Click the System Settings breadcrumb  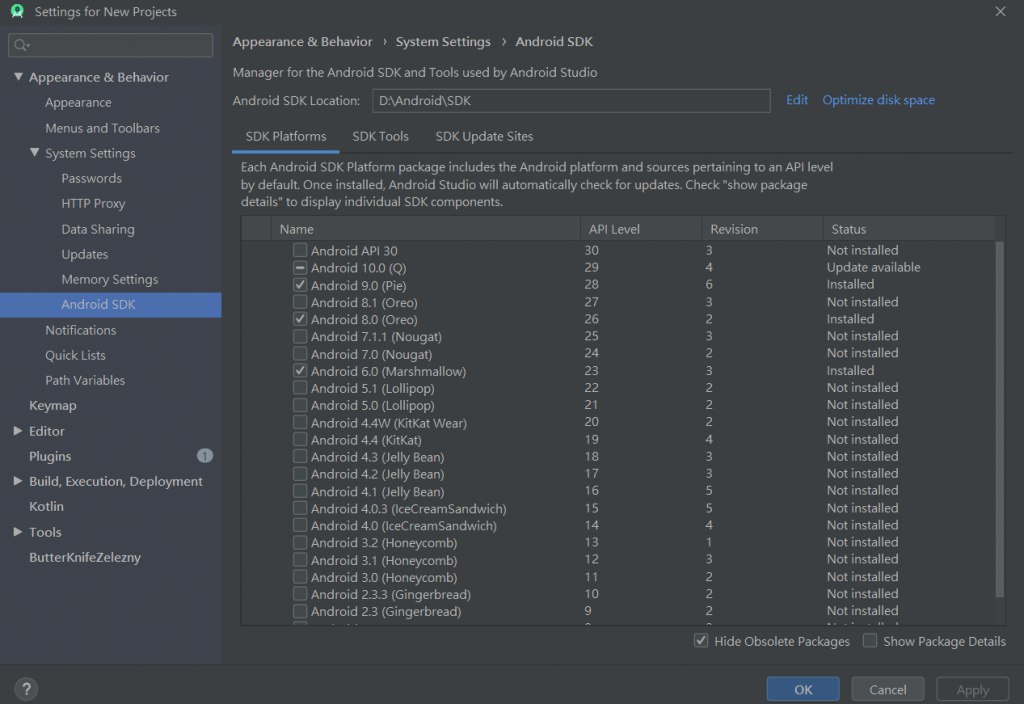point(443,42)
